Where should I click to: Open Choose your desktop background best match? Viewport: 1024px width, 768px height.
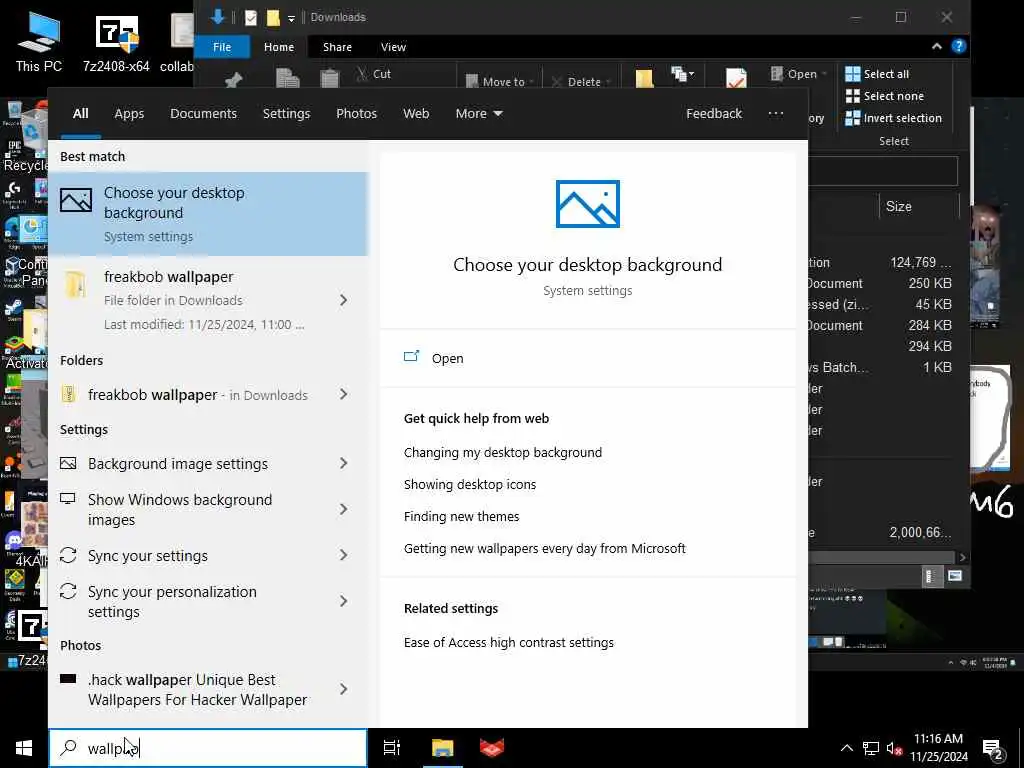pyautogui.click(x=208, y=214)
